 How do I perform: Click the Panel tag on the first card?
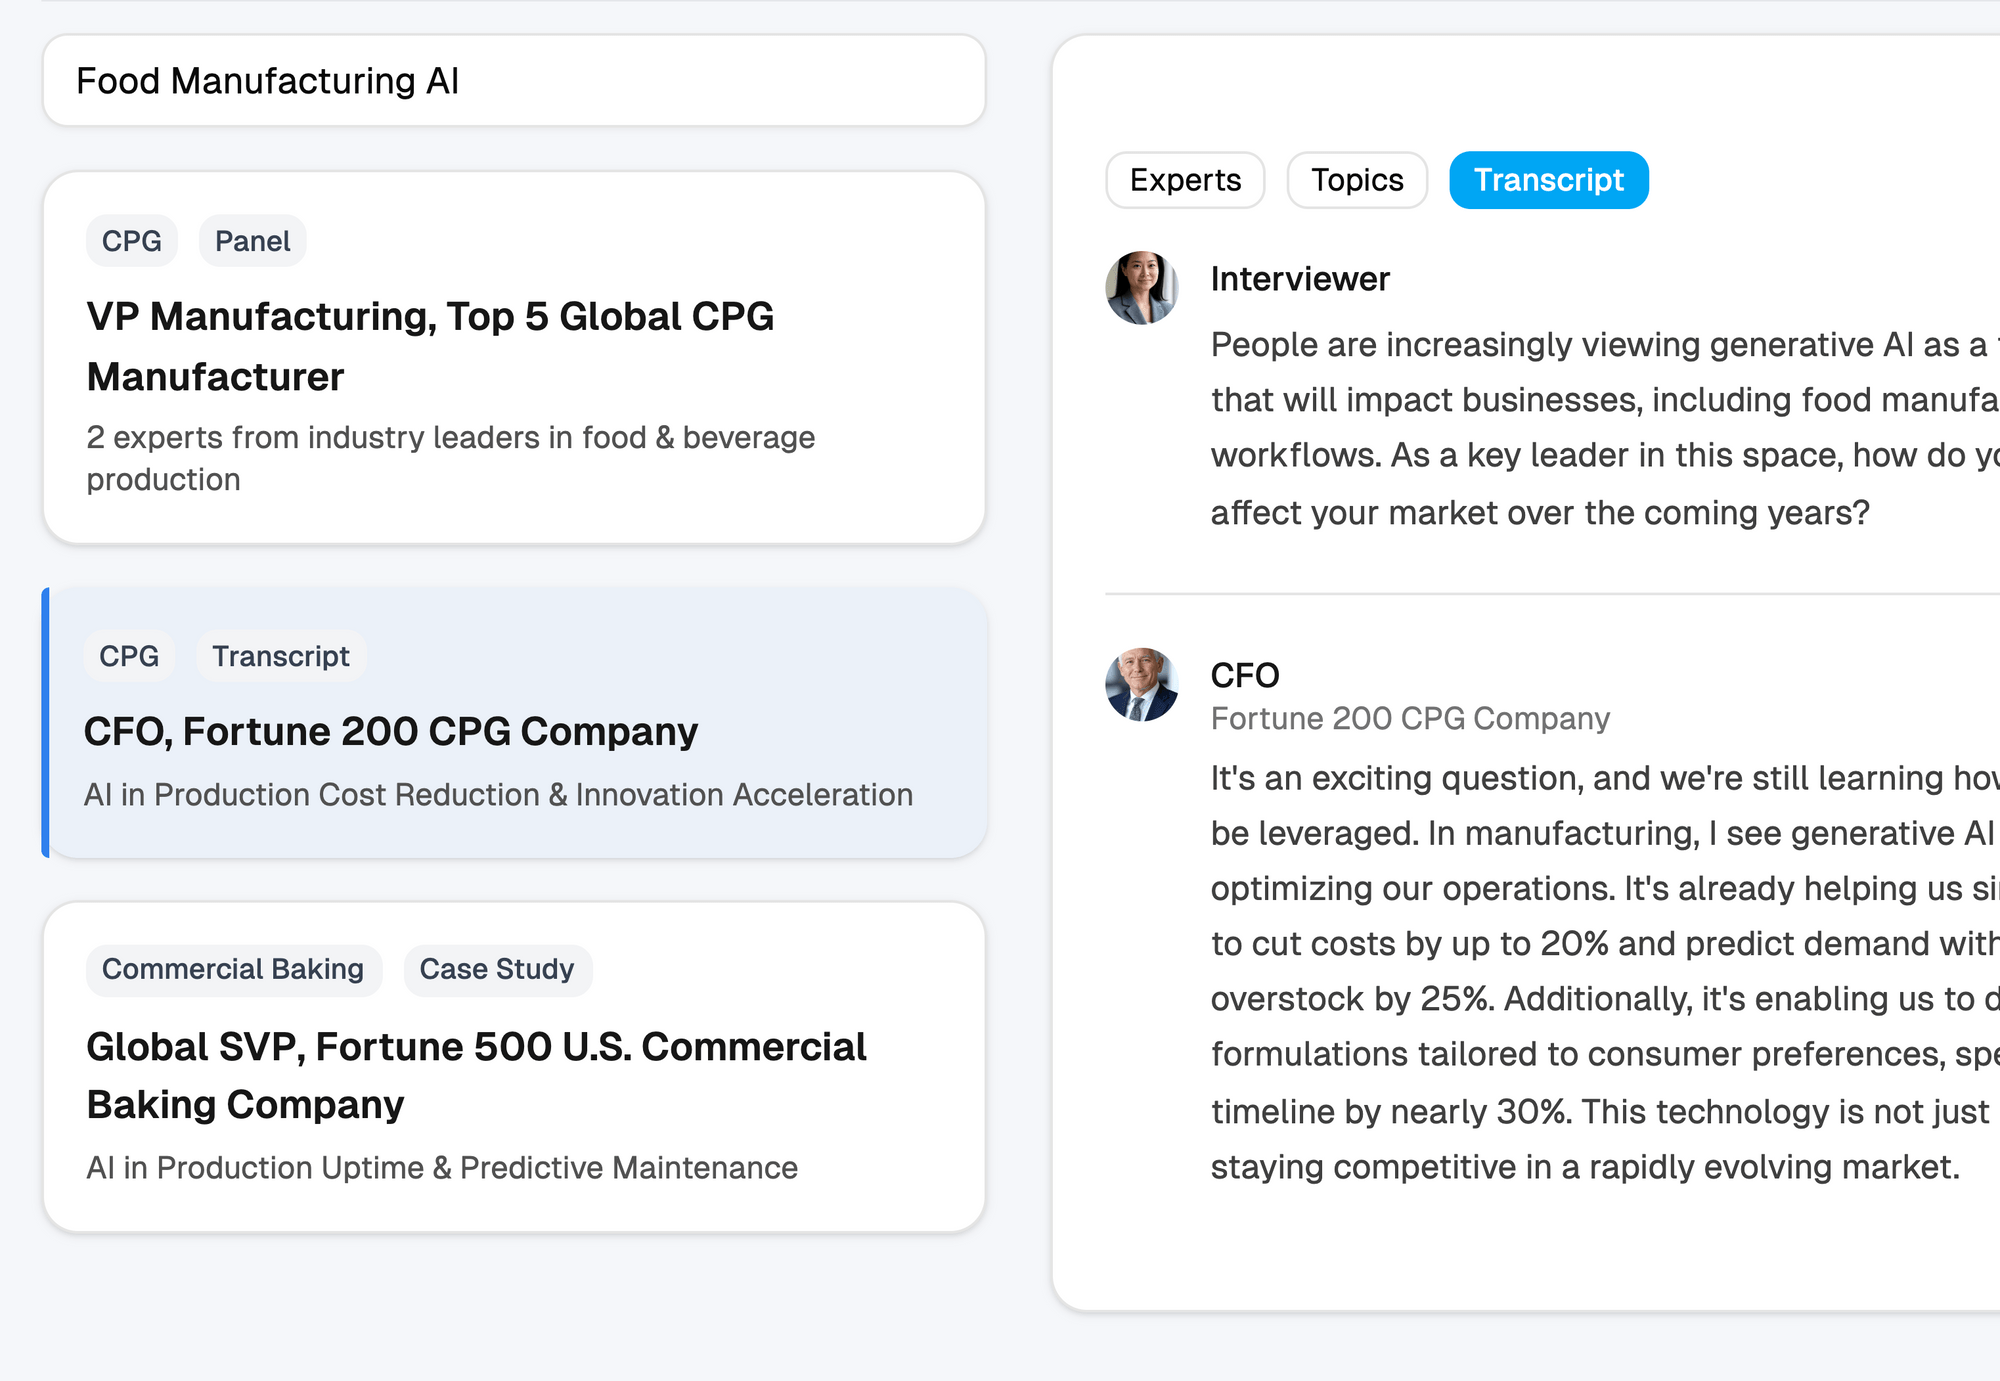pos(252,241)
